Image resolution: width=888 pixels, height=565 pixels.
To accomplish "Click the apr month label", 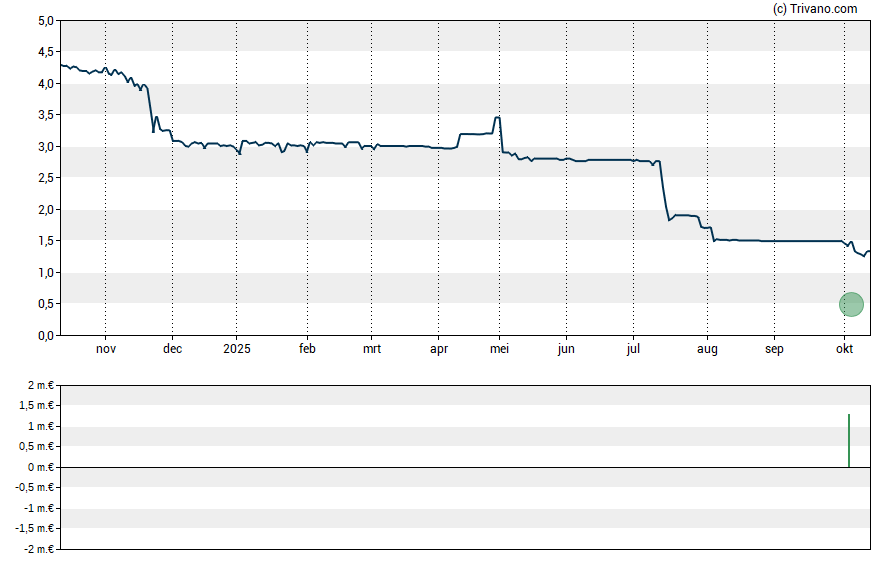I will [438, 349].
